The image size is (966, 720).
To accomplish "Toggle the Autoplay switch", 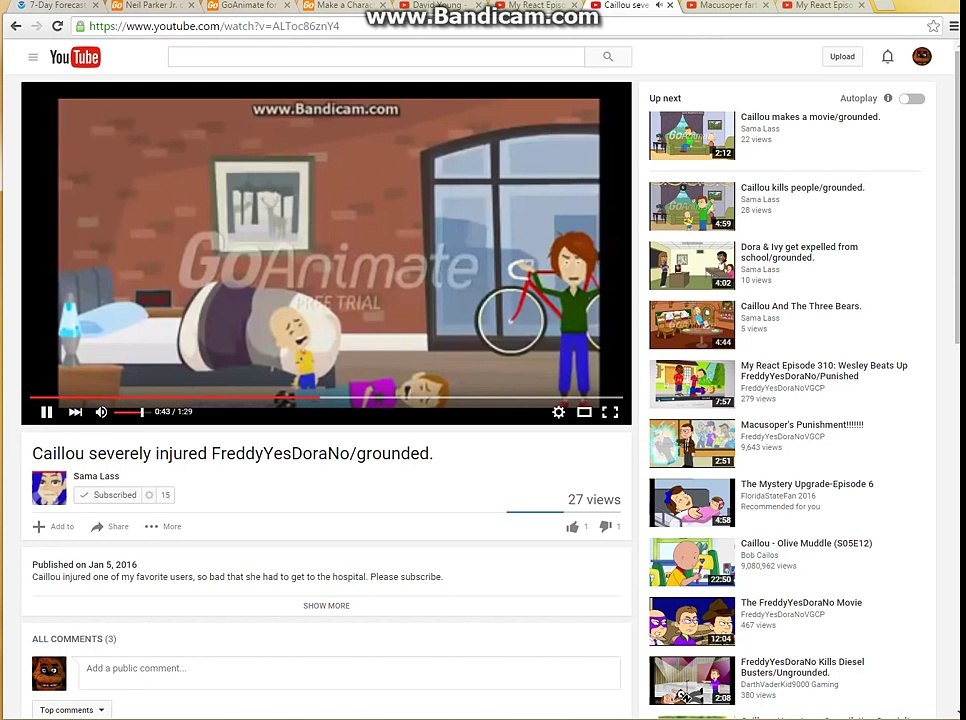I will (x=912, y=99).
